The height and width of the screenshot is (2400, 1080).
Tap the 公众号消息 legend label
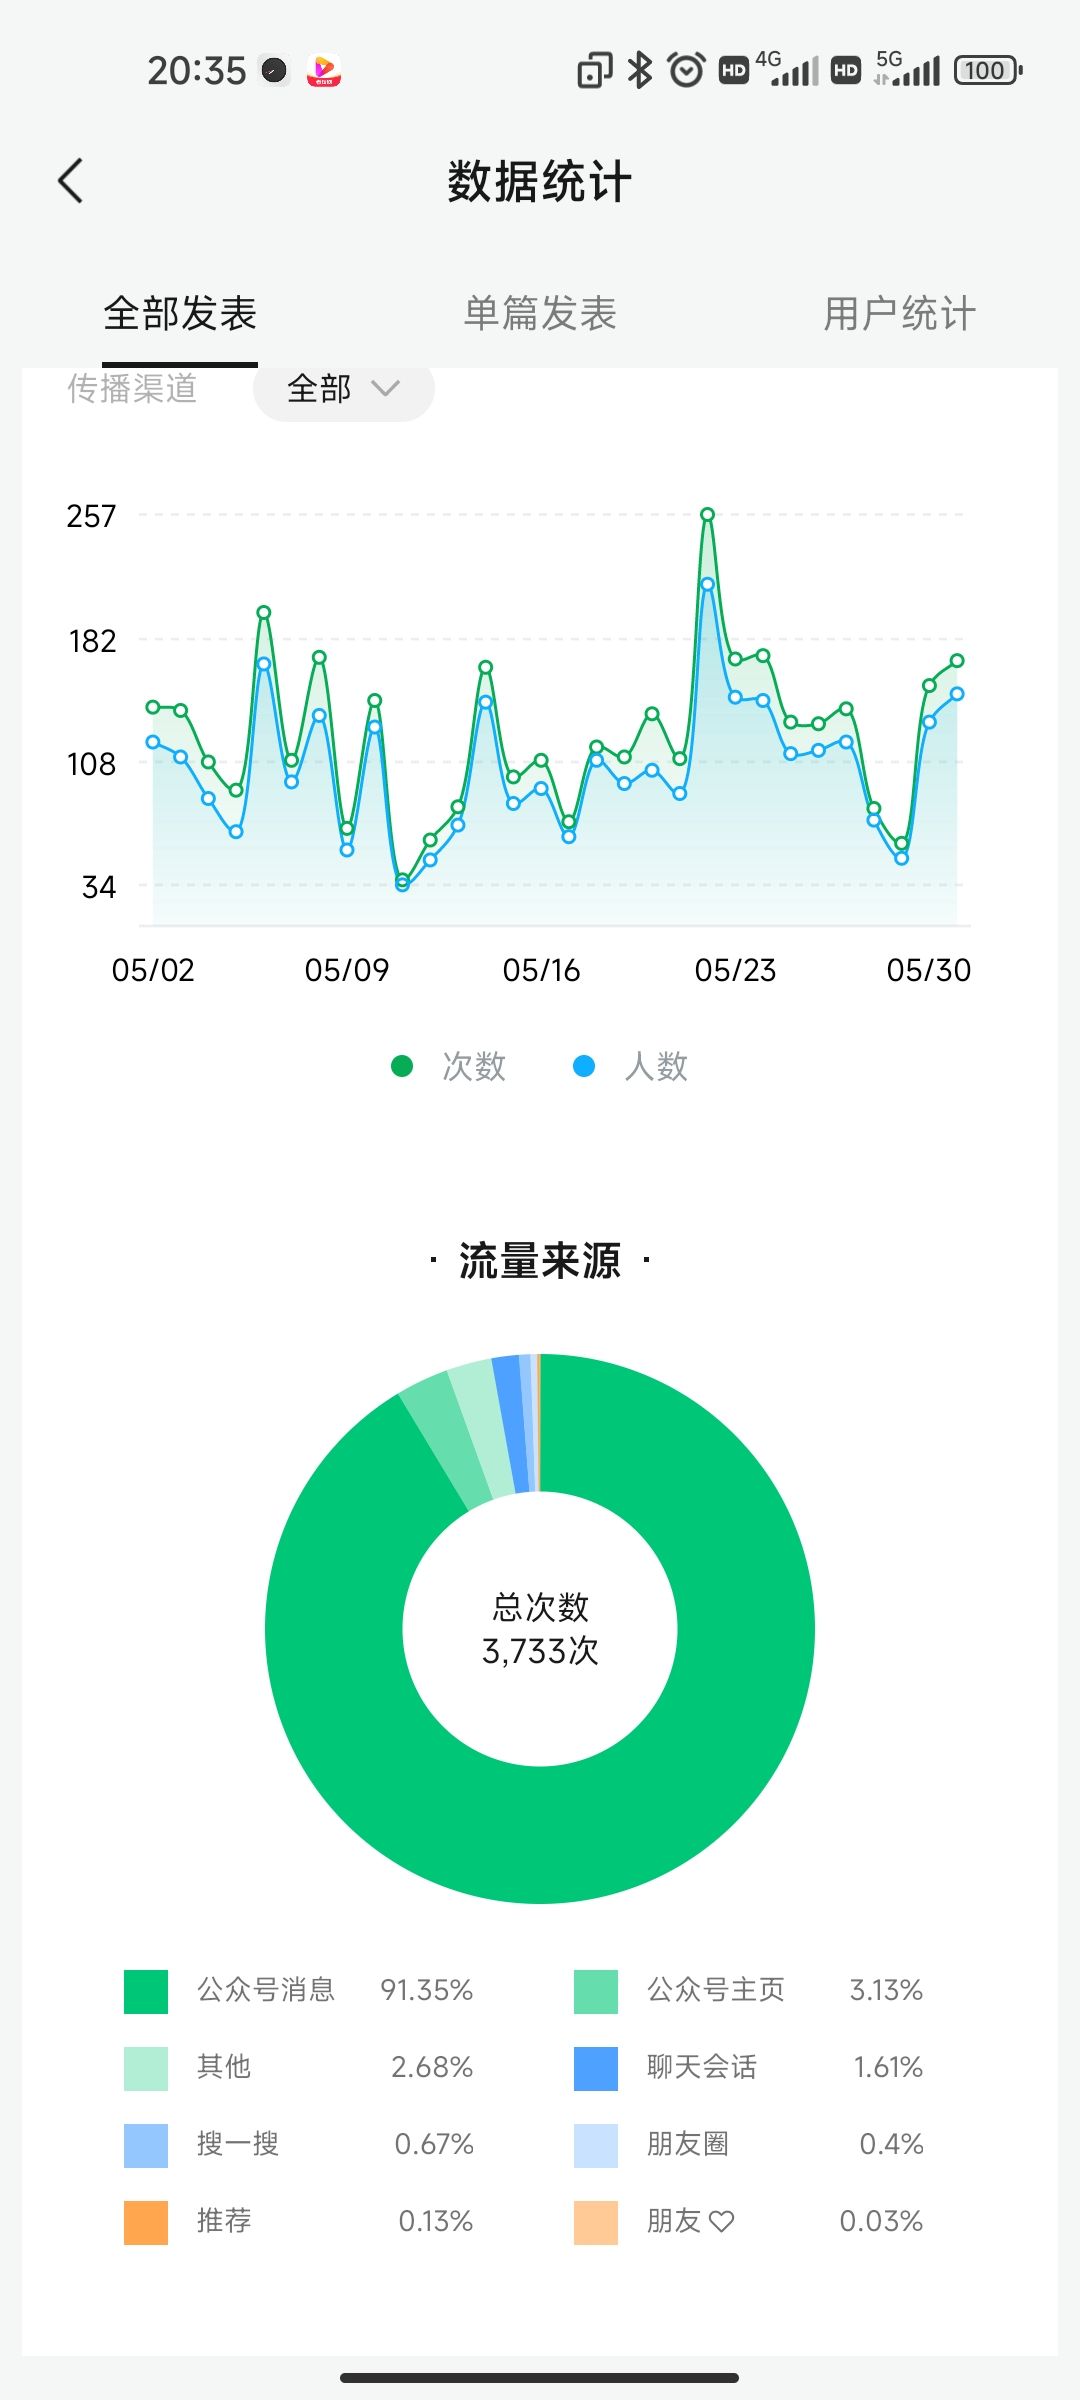coord(266,1990)
